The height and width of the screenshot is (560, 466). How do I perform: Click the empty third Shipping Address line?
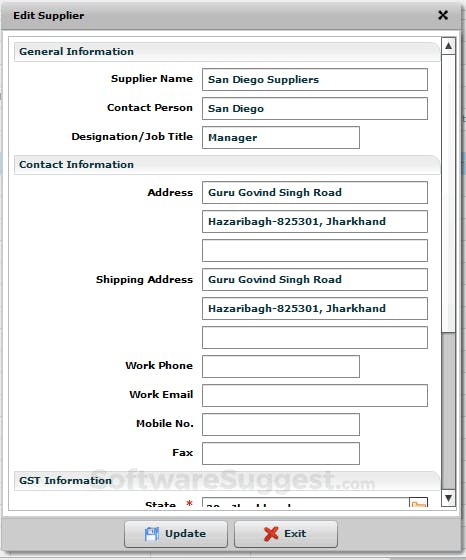[x=315, y=338]
